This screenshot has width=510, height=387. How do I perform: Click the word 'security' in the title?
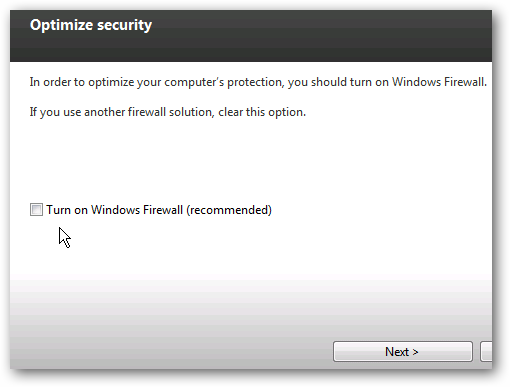pyautogui.click(x=123, y=25)
